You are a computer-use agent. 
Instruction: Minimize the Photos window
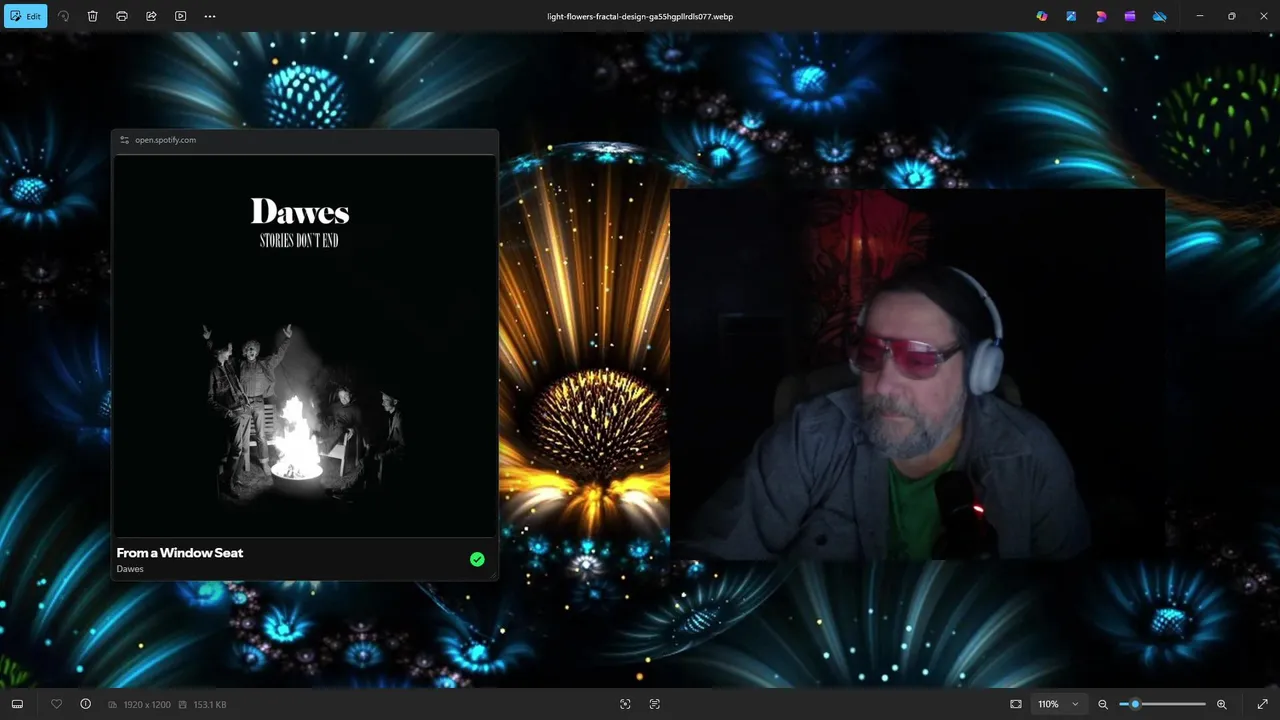(1200, 16)
